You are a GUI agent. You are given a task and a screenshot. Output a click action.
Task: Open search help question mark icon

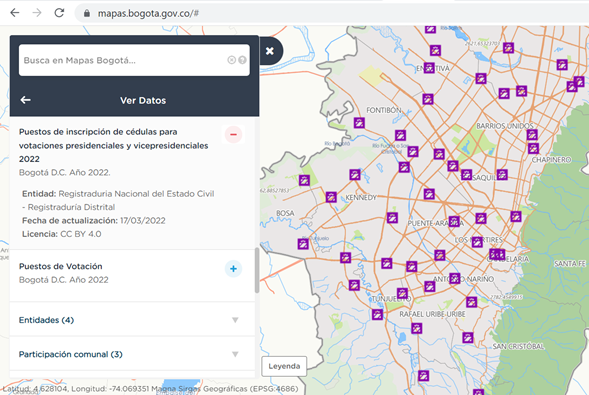pyautogui.click(x=242, y=60)
